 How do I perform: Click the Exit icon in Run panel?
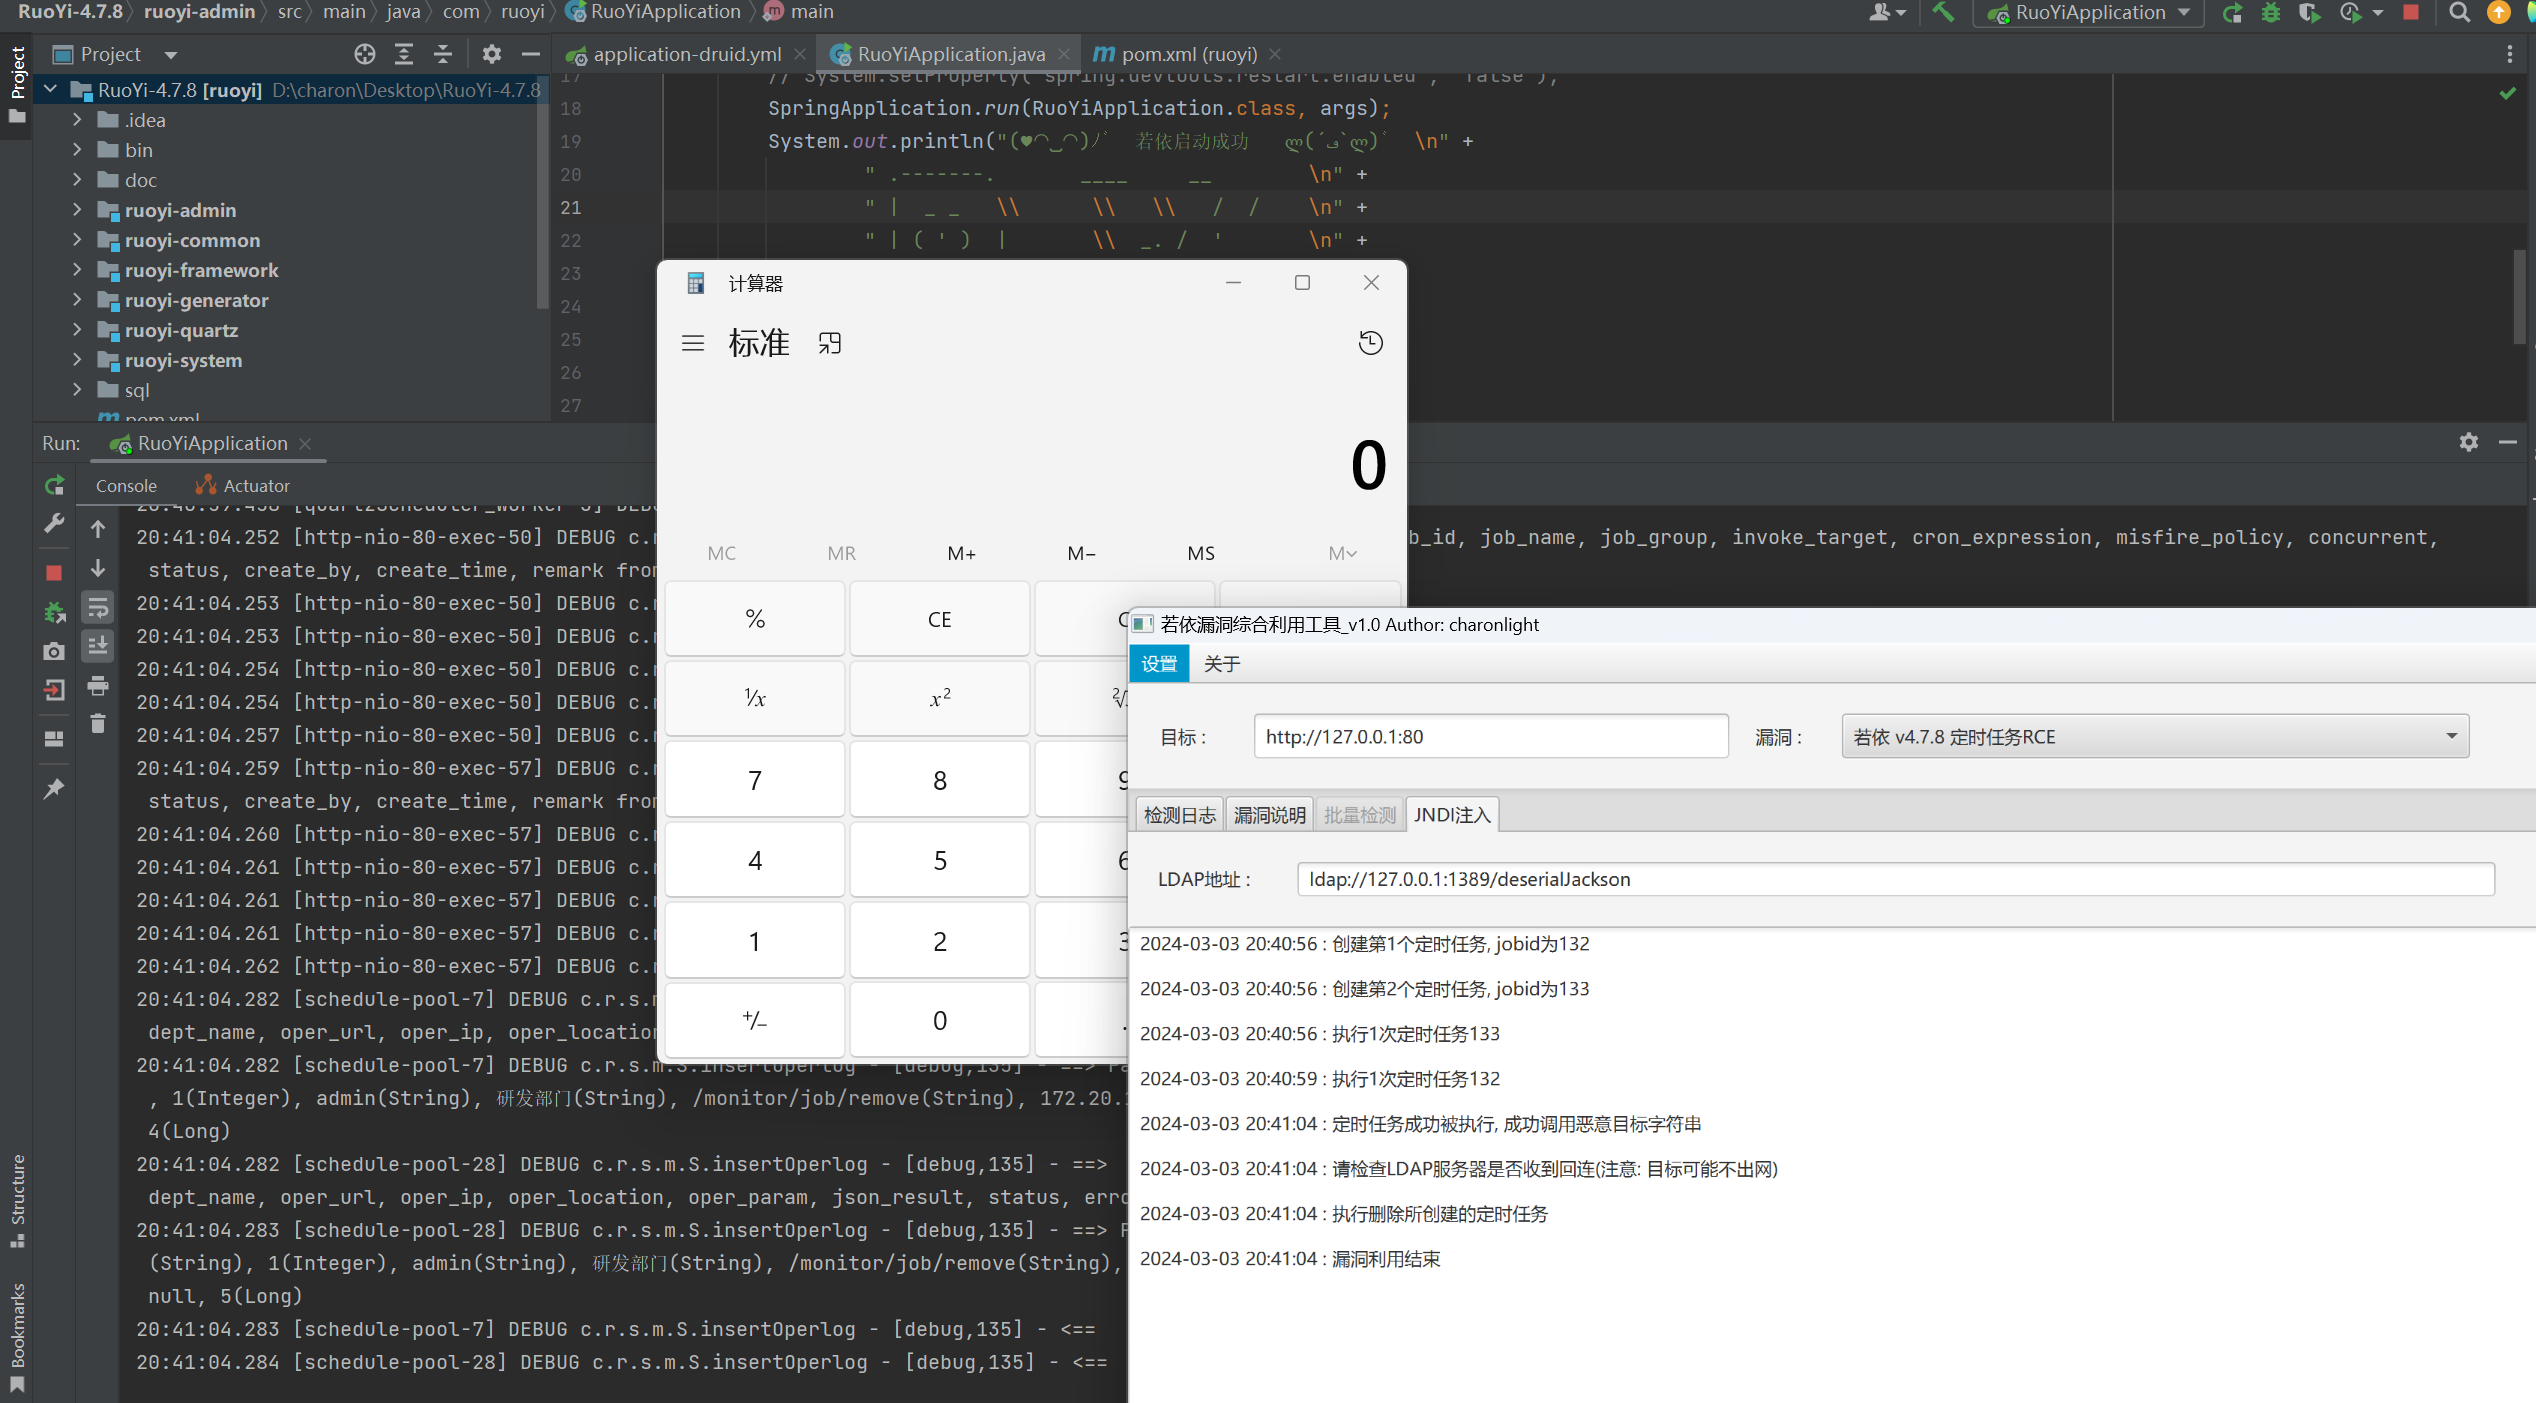[54, 690]
